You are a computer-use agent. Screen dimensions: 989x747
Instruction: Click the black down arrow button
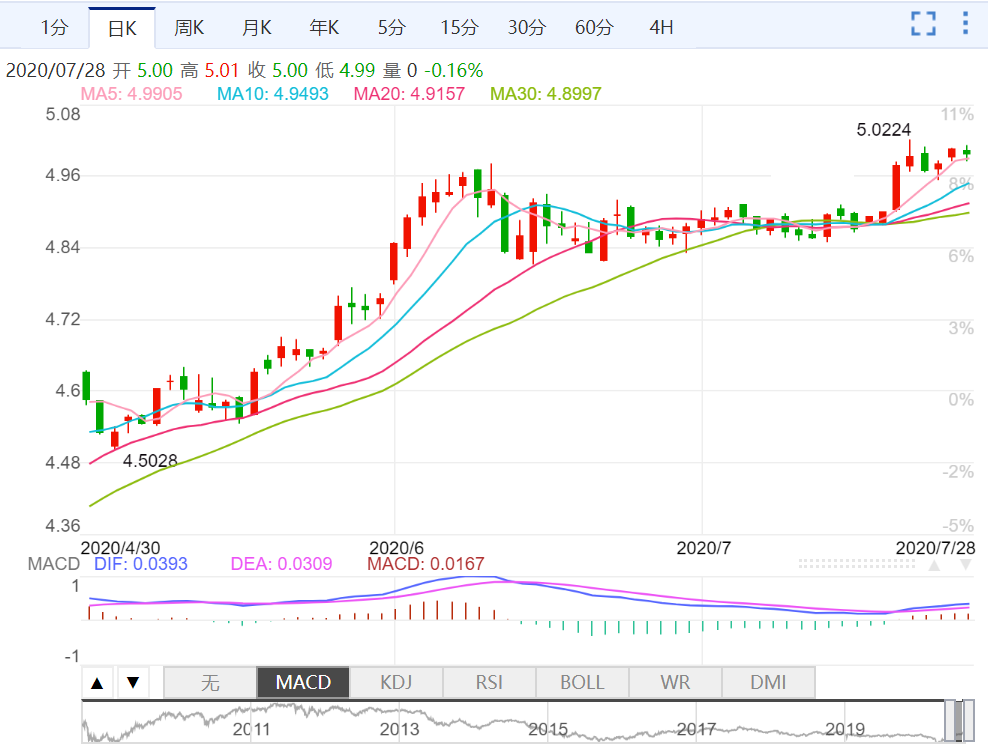coord(133,683)
